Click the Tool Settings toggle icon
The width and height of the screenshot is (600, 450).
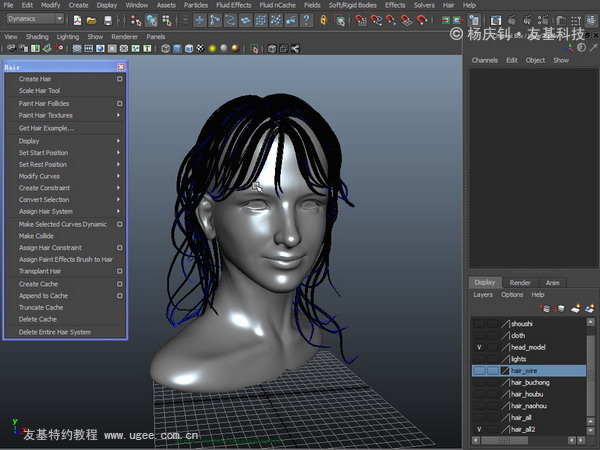[576, 20]
